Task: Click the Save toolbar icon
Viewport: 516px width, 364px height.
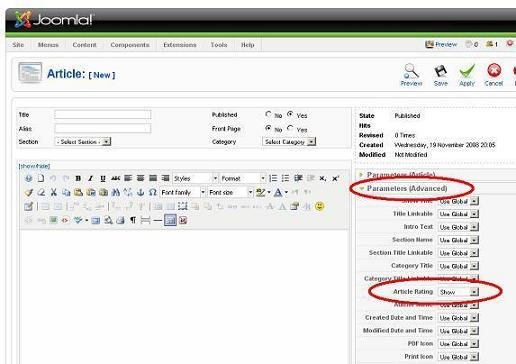Action: point(440,71)
